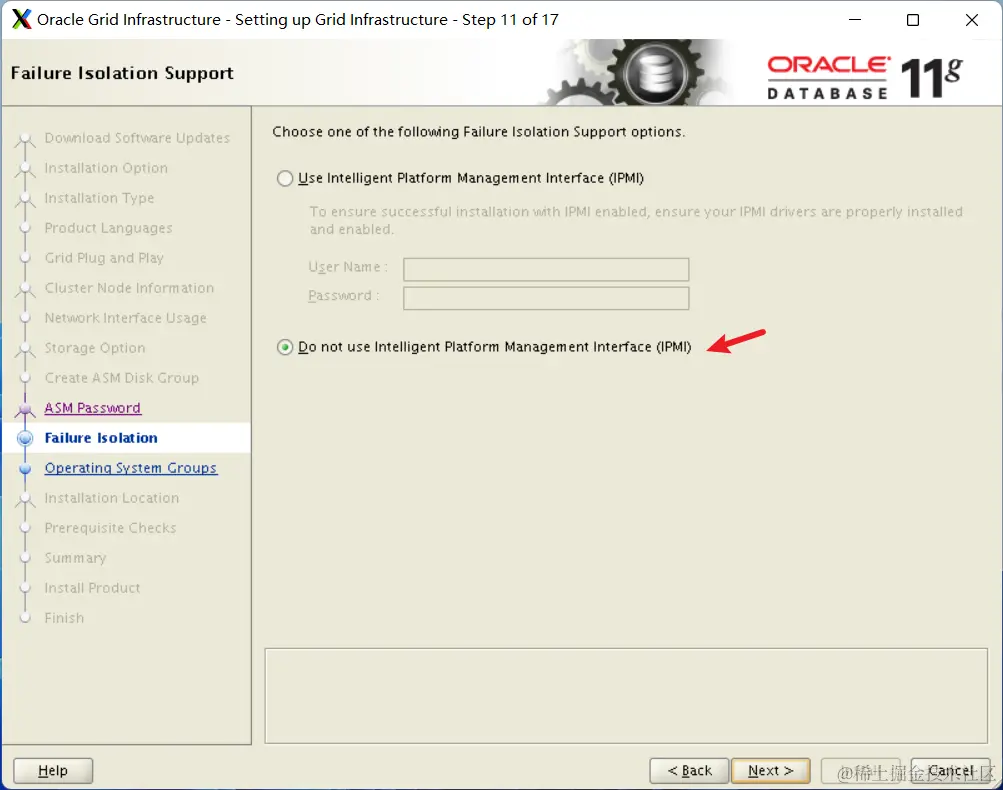Viewport: 1003px width, 790px height.
Task: Click Grid Plug and Play step text
Action: coord(104,258)
